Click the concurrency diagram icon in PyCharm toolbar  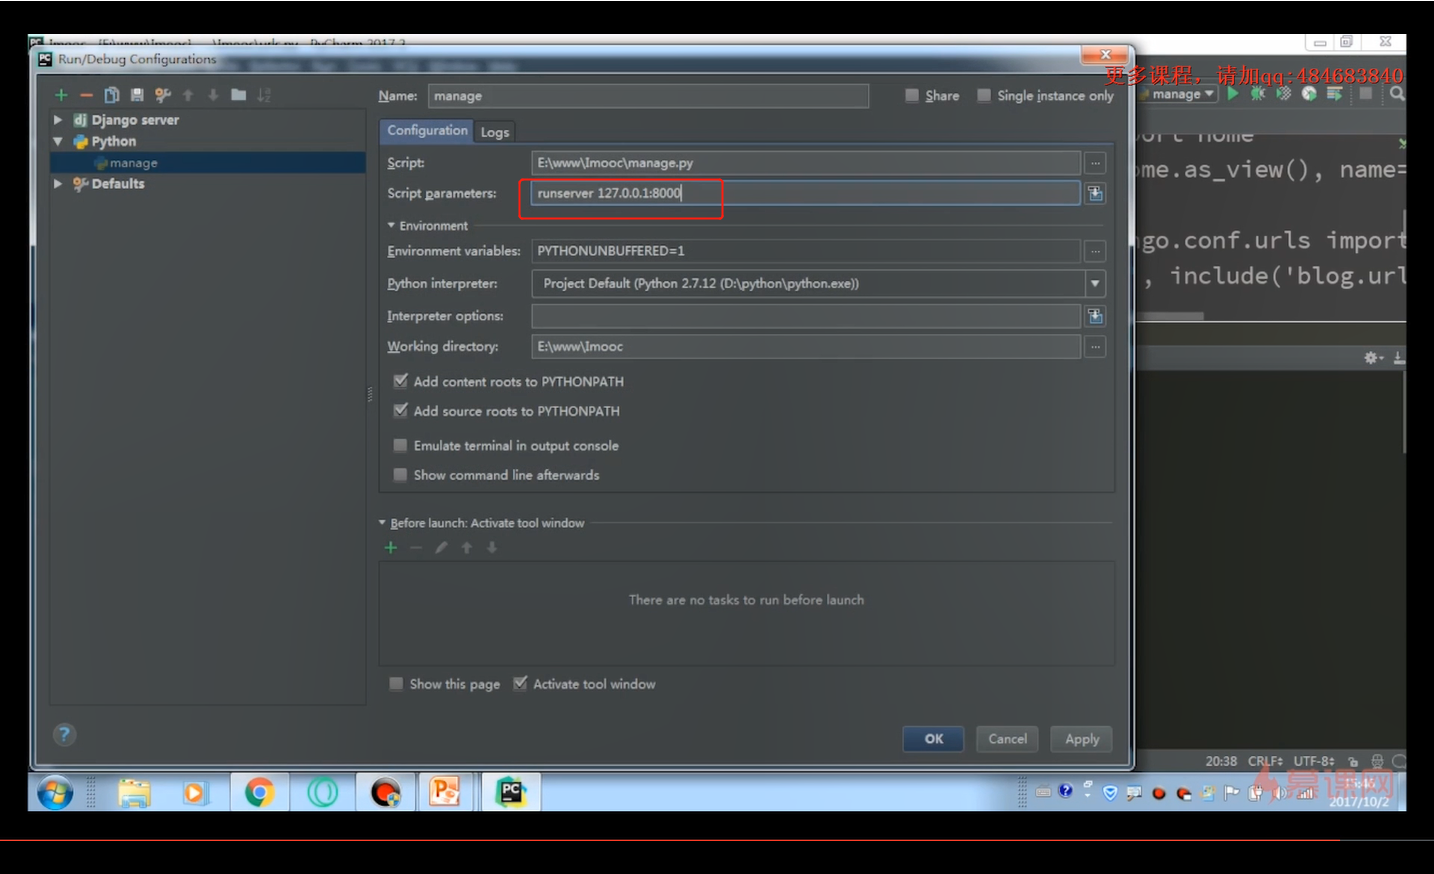pos(1334,93)
